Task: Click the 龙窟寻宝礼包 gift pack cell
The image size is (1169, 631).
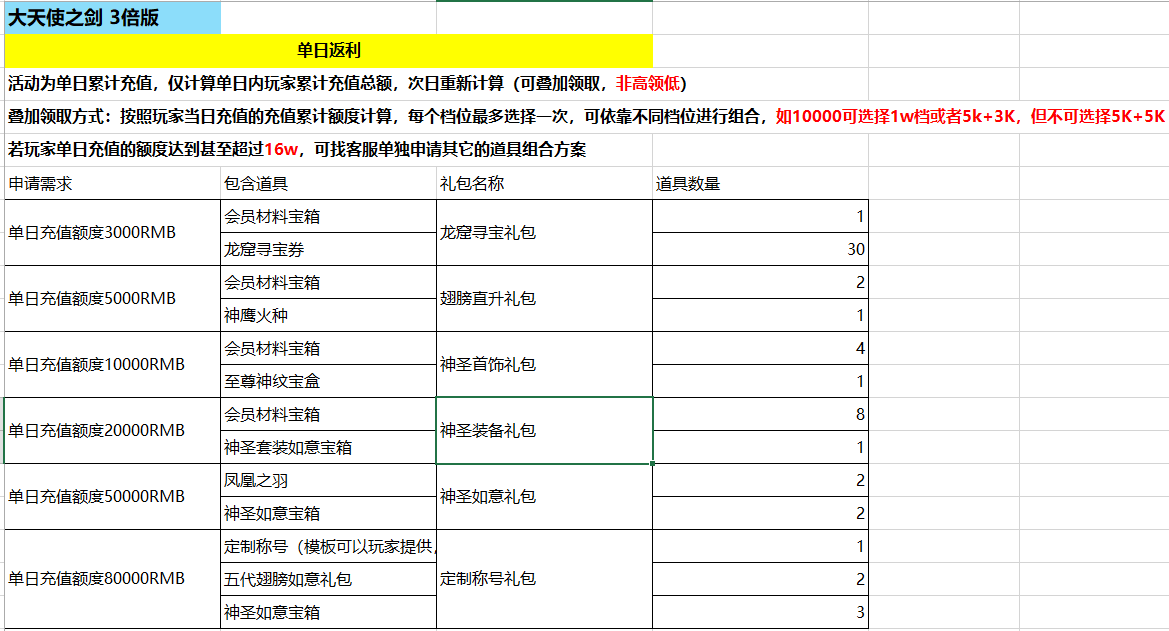Action: click(544, 233)
